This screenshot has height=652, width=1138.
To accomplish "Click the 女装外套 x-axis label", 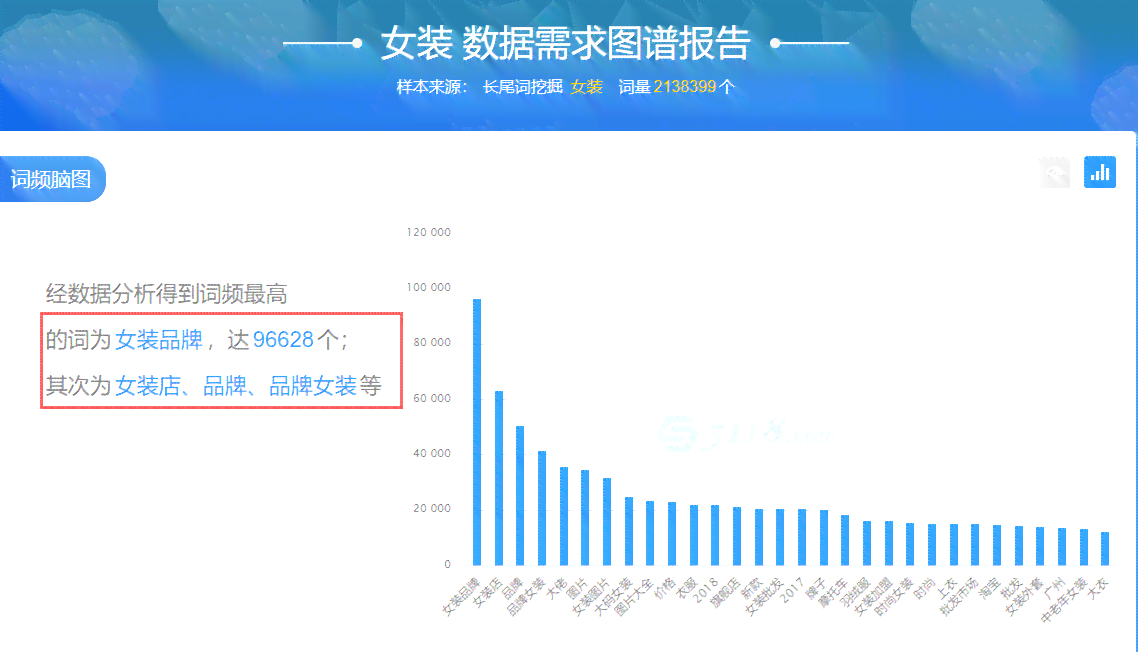I will point(1024,595).
